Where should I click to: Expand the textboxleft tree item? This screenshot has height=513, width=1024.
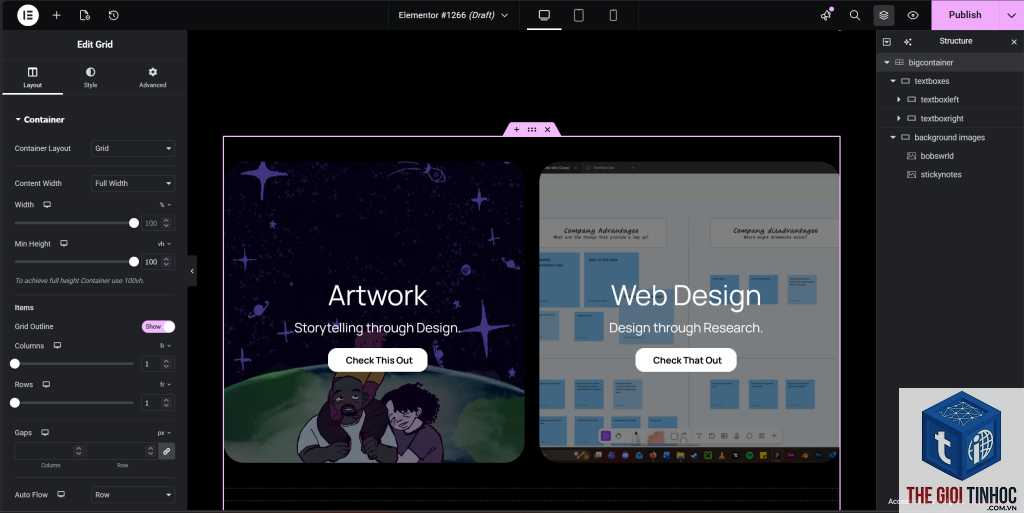[899, 99]
